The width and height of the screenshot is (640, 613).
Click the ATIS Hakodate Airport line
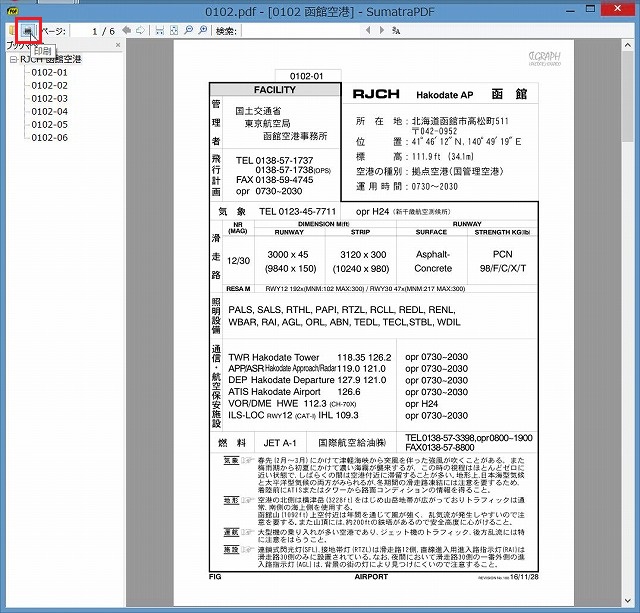click(x=294, y=392)
